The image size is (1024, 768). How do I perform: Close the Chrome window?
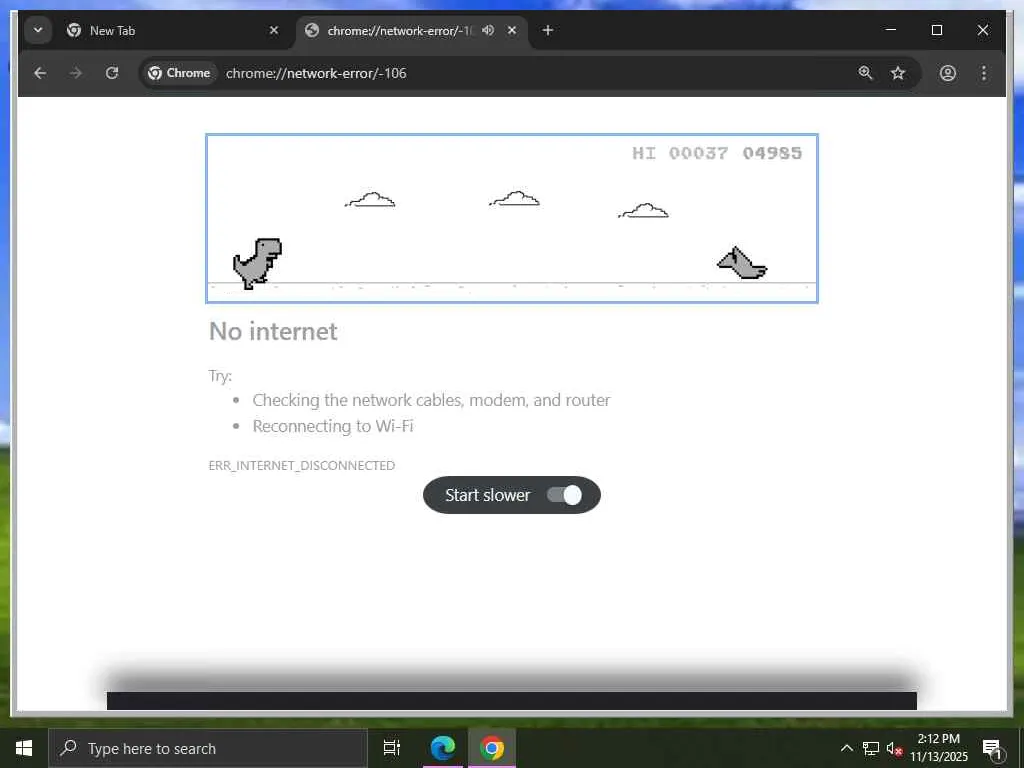click(982, 30)
